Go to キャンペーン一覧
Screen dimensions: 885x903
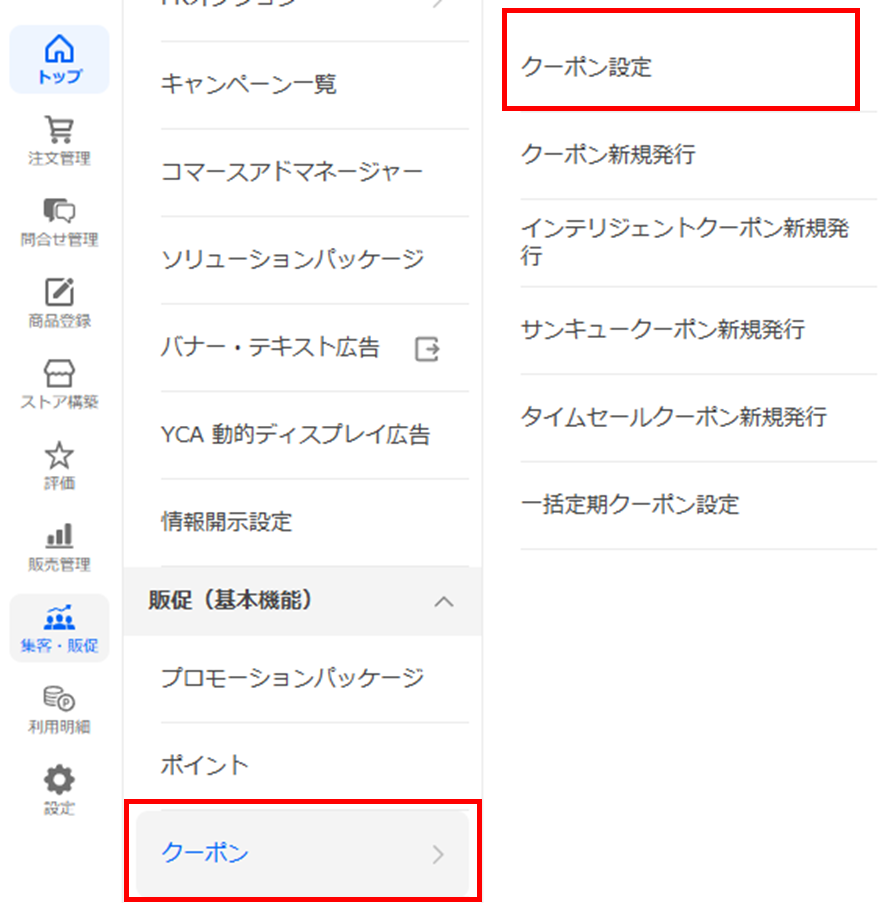(248, 85)
